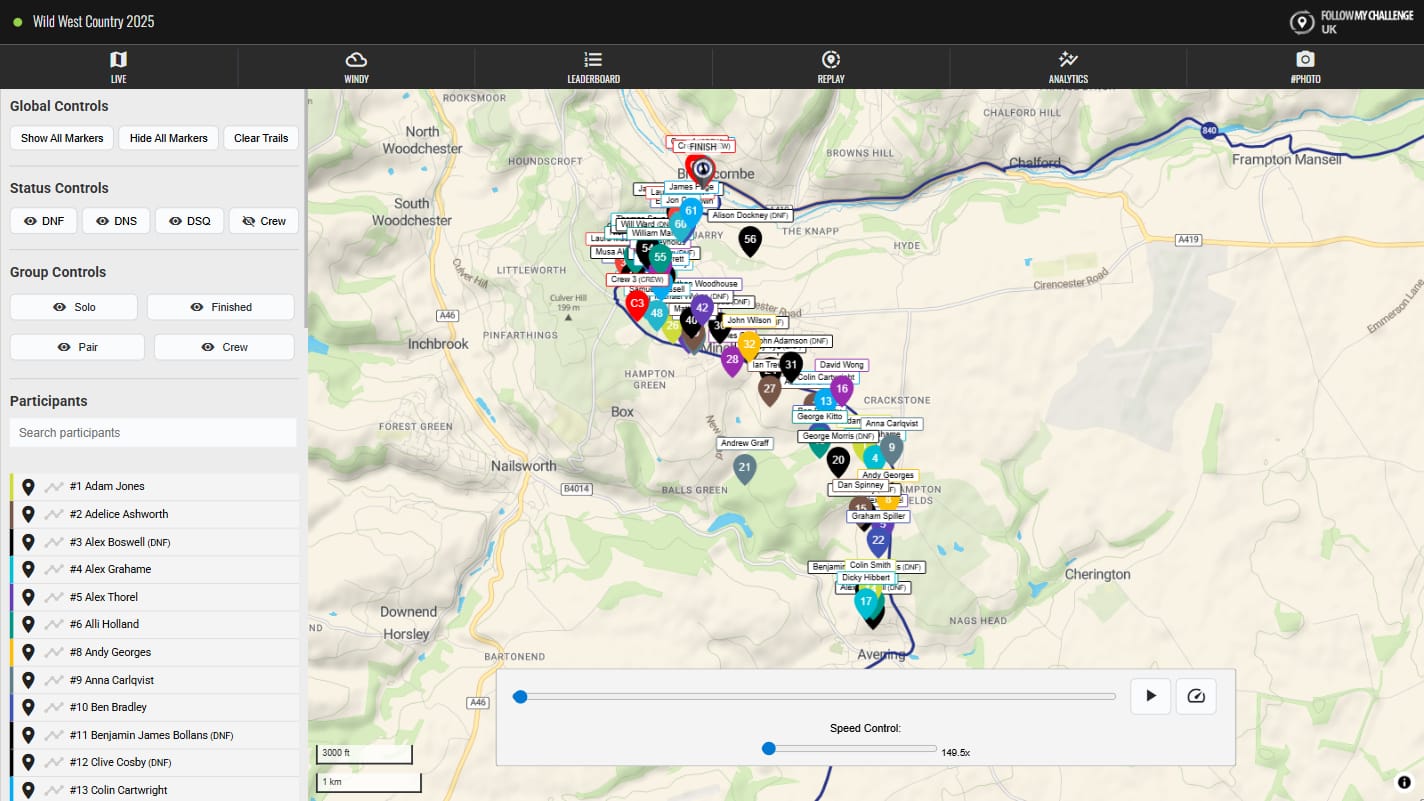Click the Speed Control slider
This screenshot has height=801, width=1424.
[x=852, y=749]
